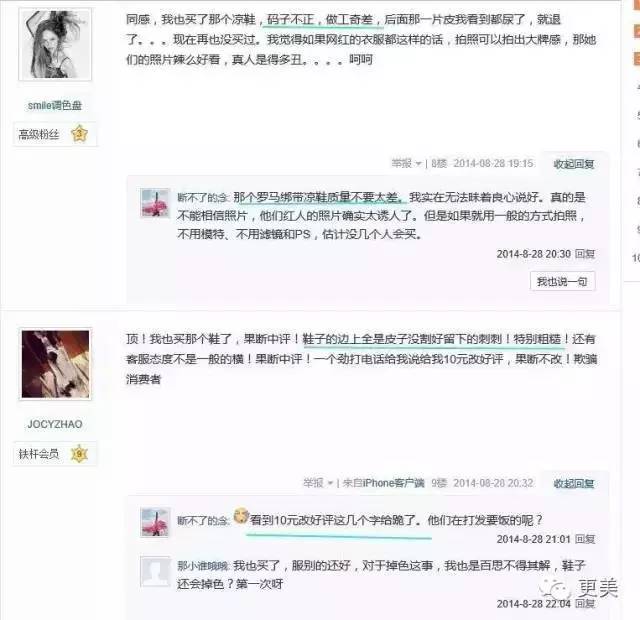The width and height of the screenshot is (640, 620).
Task: Open JOCYZHAO user avatar image
Action: (x=56, y=364)
